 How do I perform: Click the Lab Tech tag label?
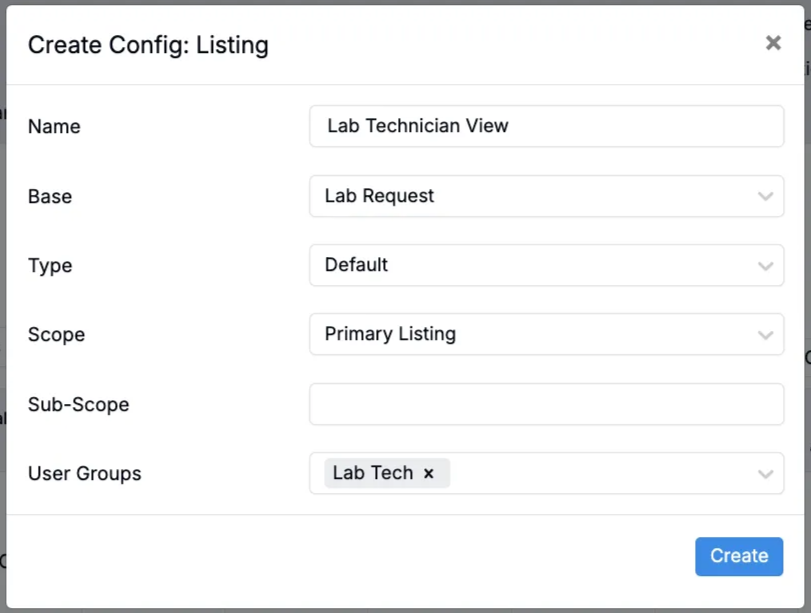[x=373, y=474]
